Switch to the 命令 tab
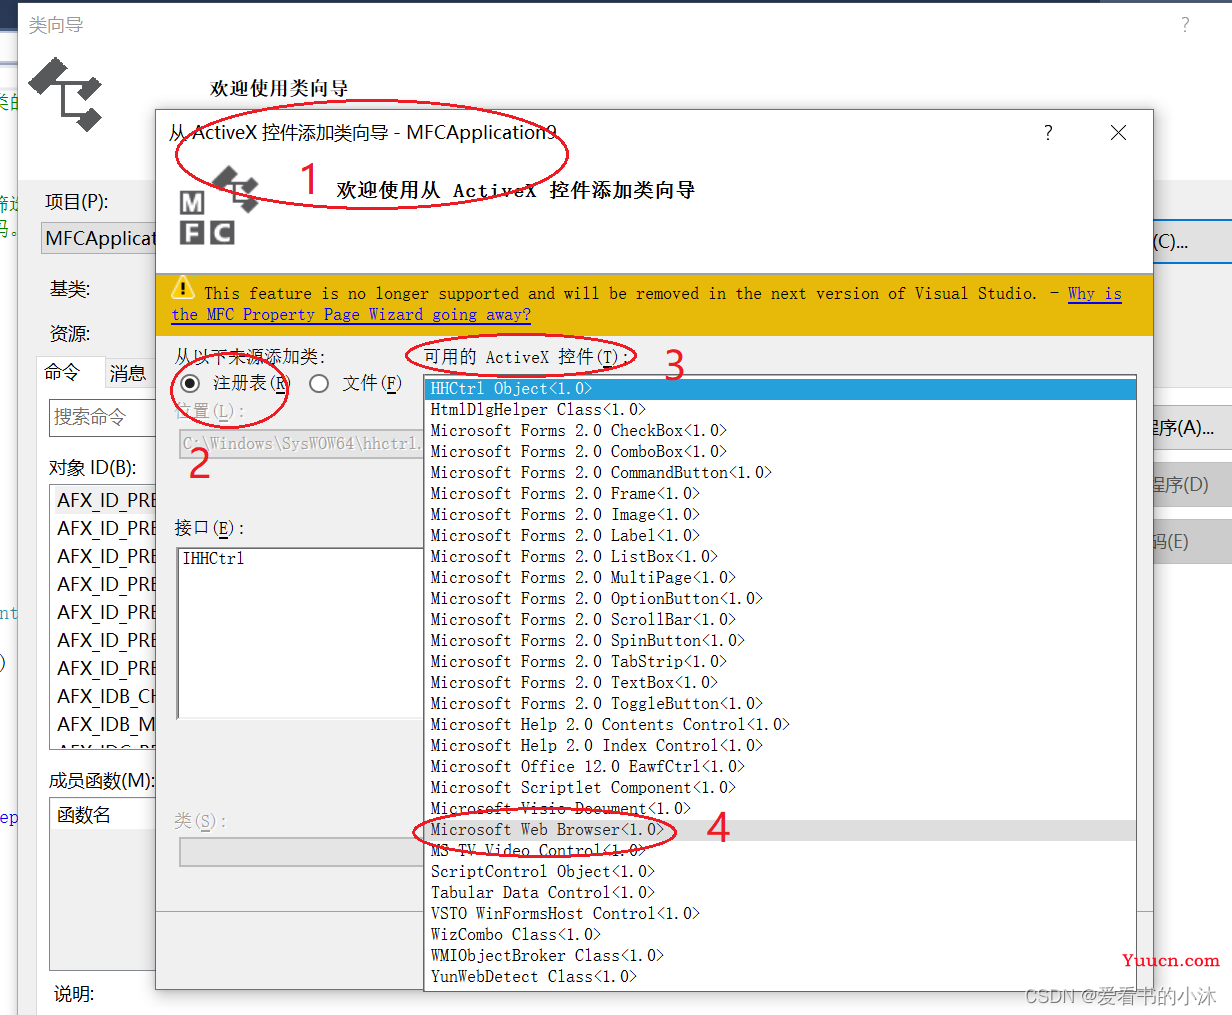This screenshot has width=1232, height=1015. 63,373
